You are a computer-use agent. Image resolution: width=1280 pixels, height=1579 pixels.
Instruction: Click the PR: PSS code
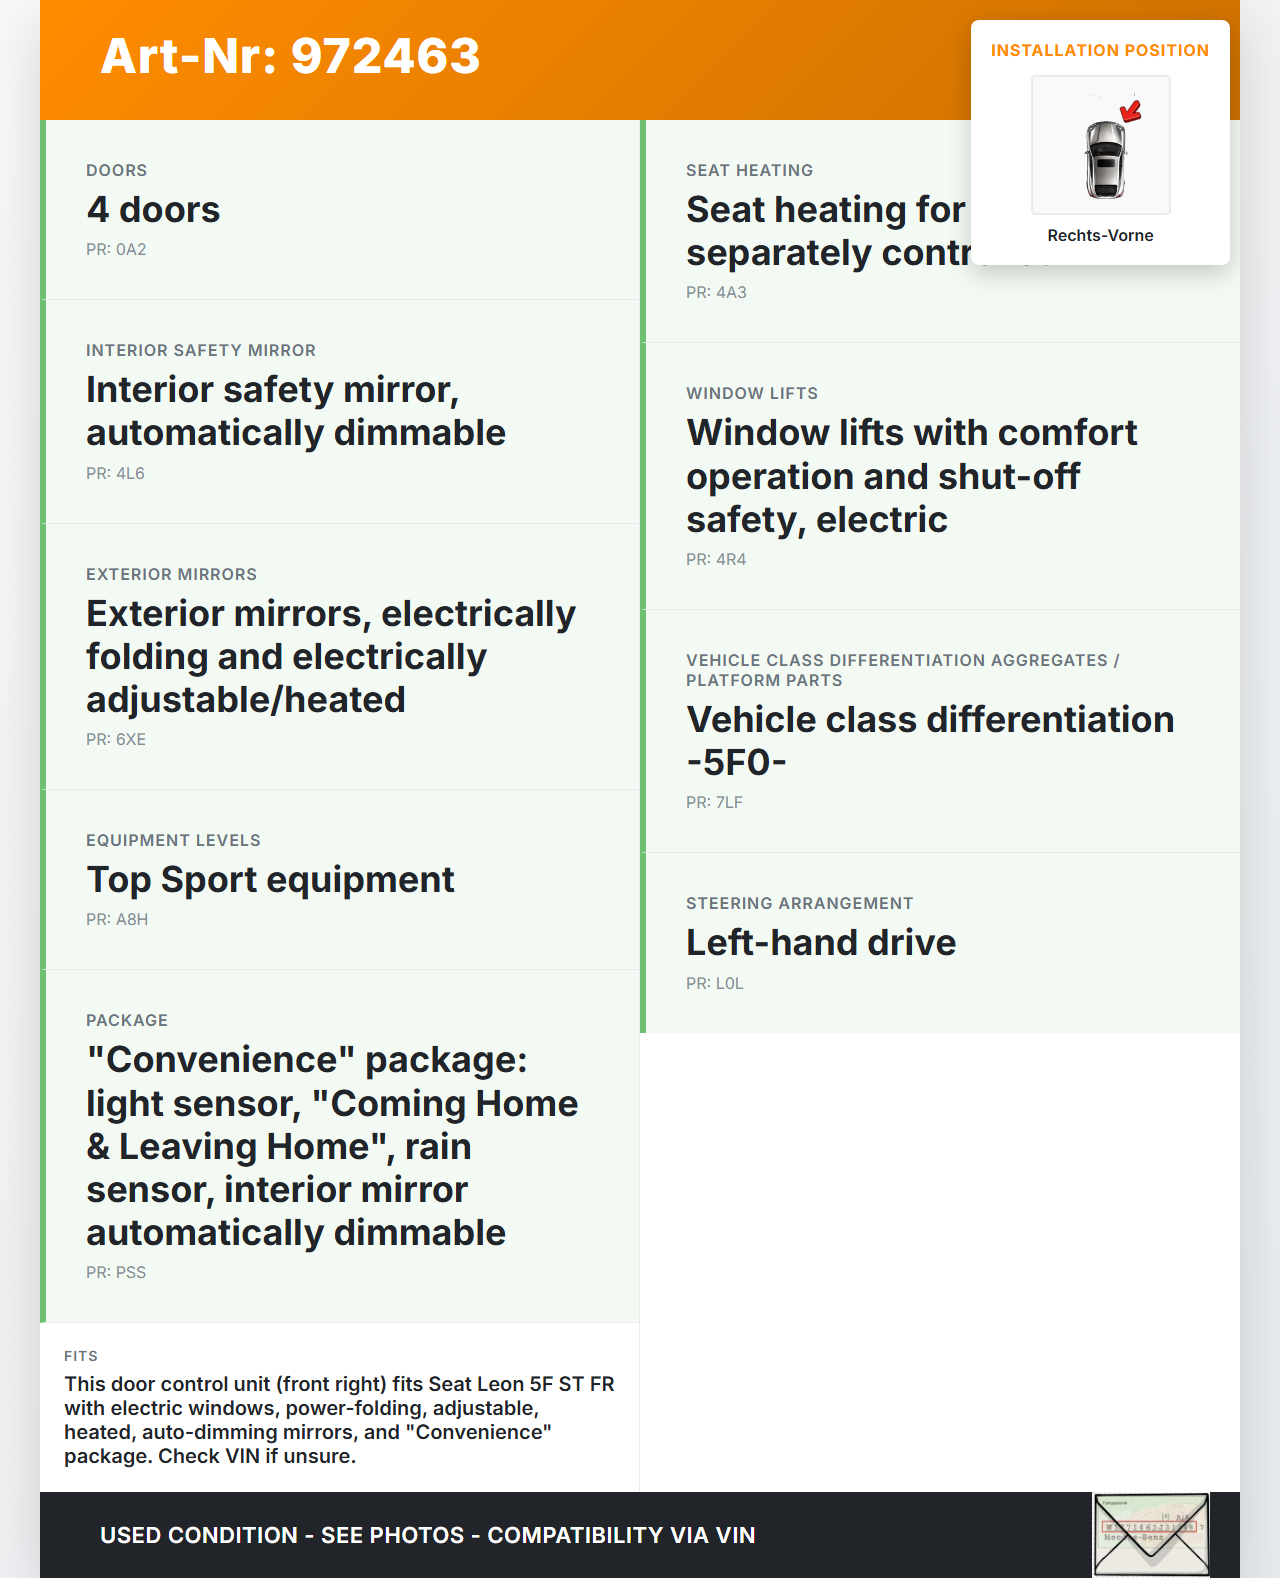116,1272
